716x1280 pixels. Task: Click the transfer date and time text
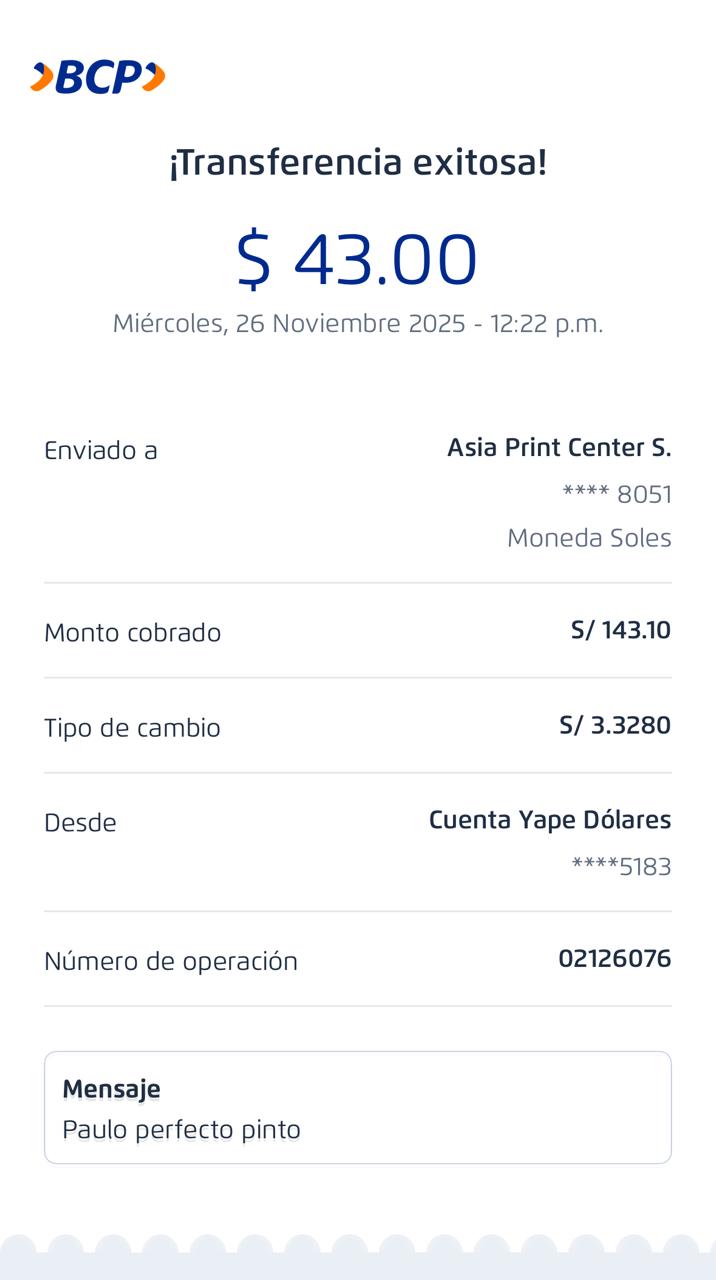tap(358, 324)
